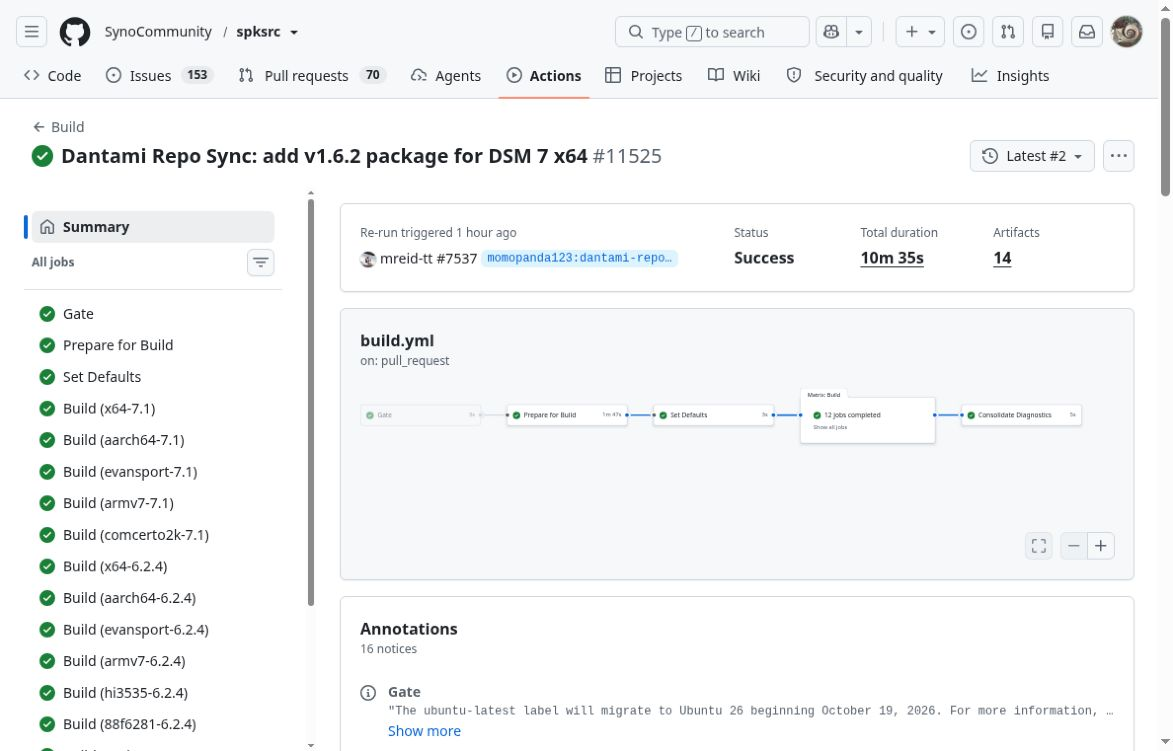The width and height of the screenshot is (1173, 751).
Task: Jump to the 14 artifacts link
Action: click(1002, 258)
